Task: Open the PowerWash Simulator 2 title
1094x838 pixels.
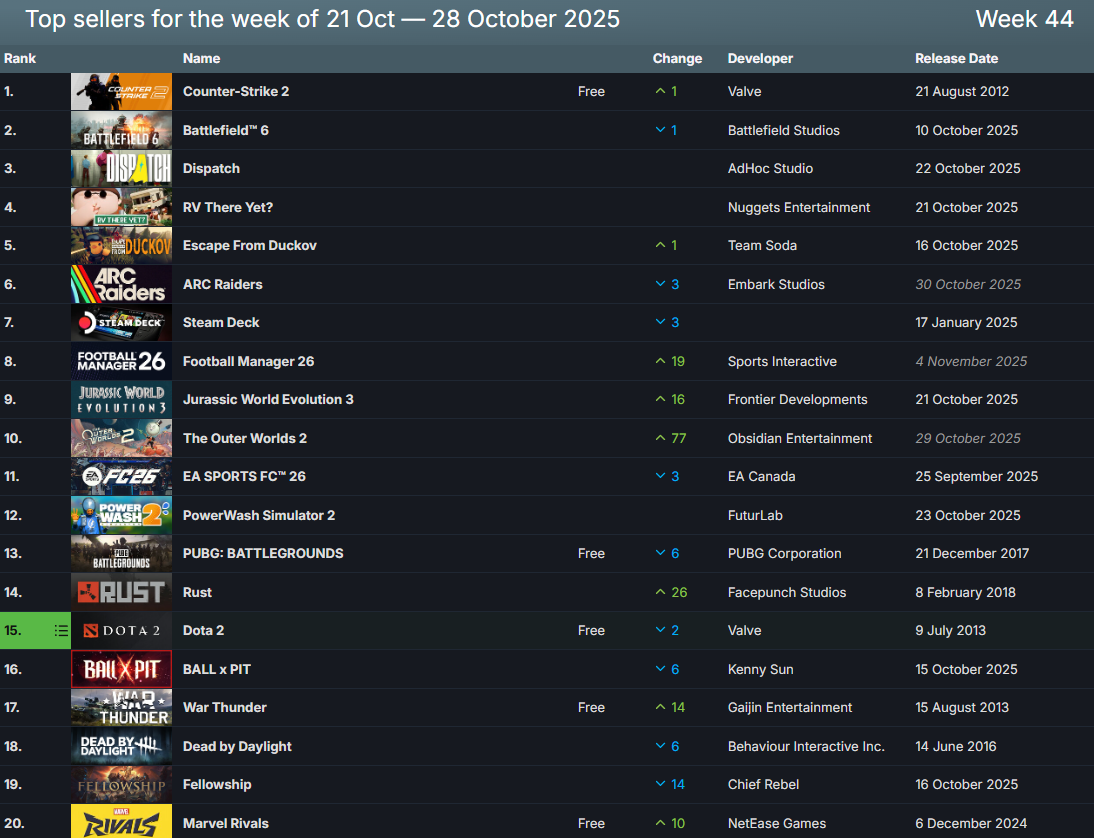Action: [258, 515]
